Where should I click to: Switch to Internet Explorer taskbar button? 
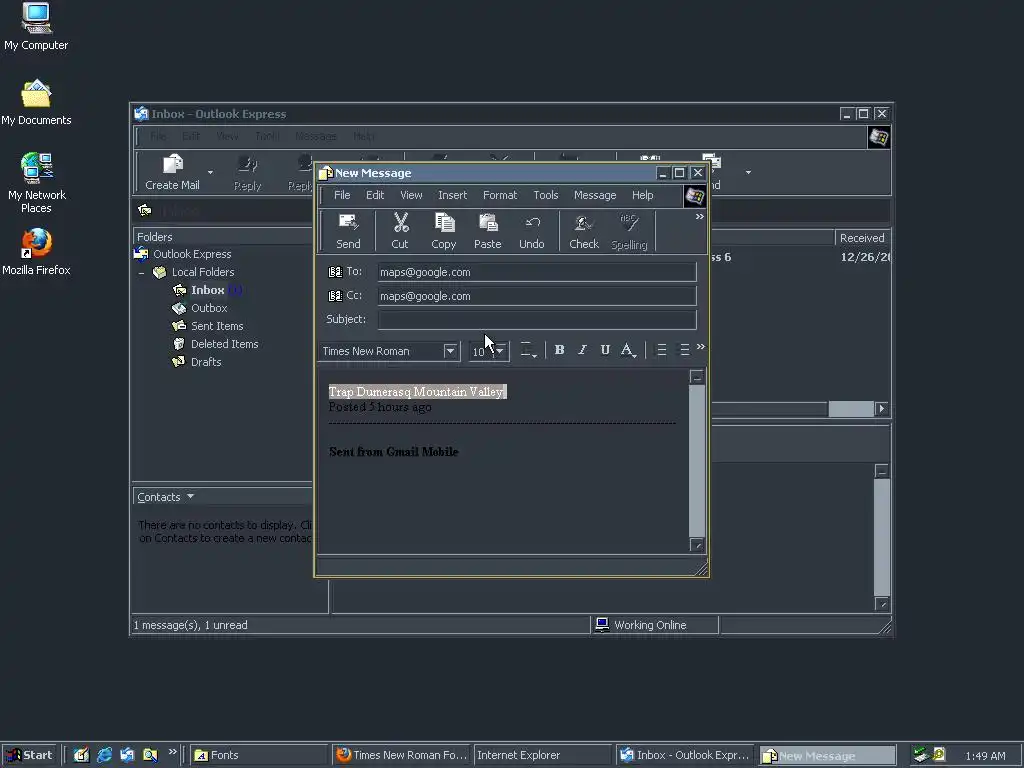(x=542, y=755)
